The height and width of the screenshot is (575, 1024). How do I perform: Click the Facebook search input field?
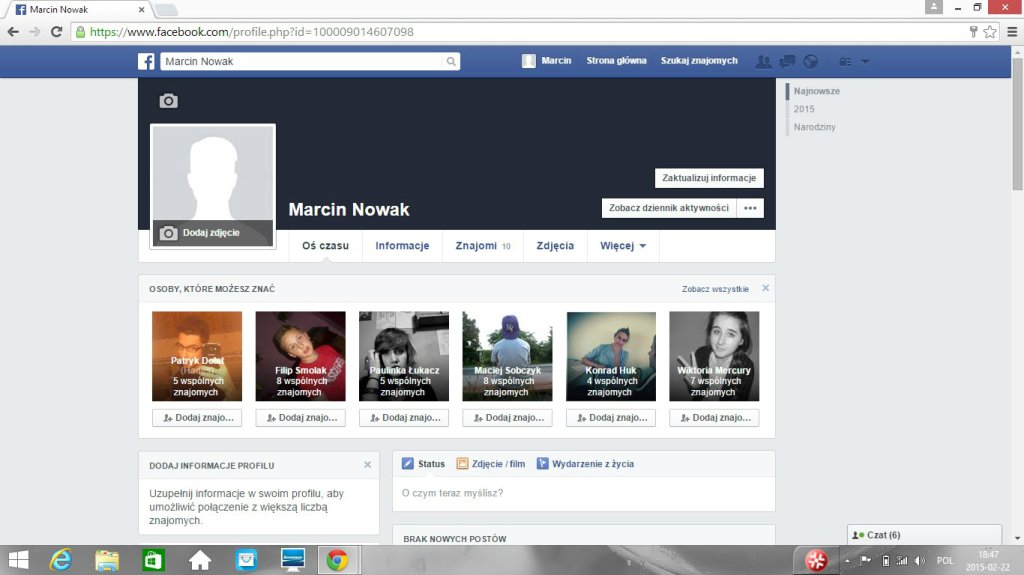coord(301,61)
